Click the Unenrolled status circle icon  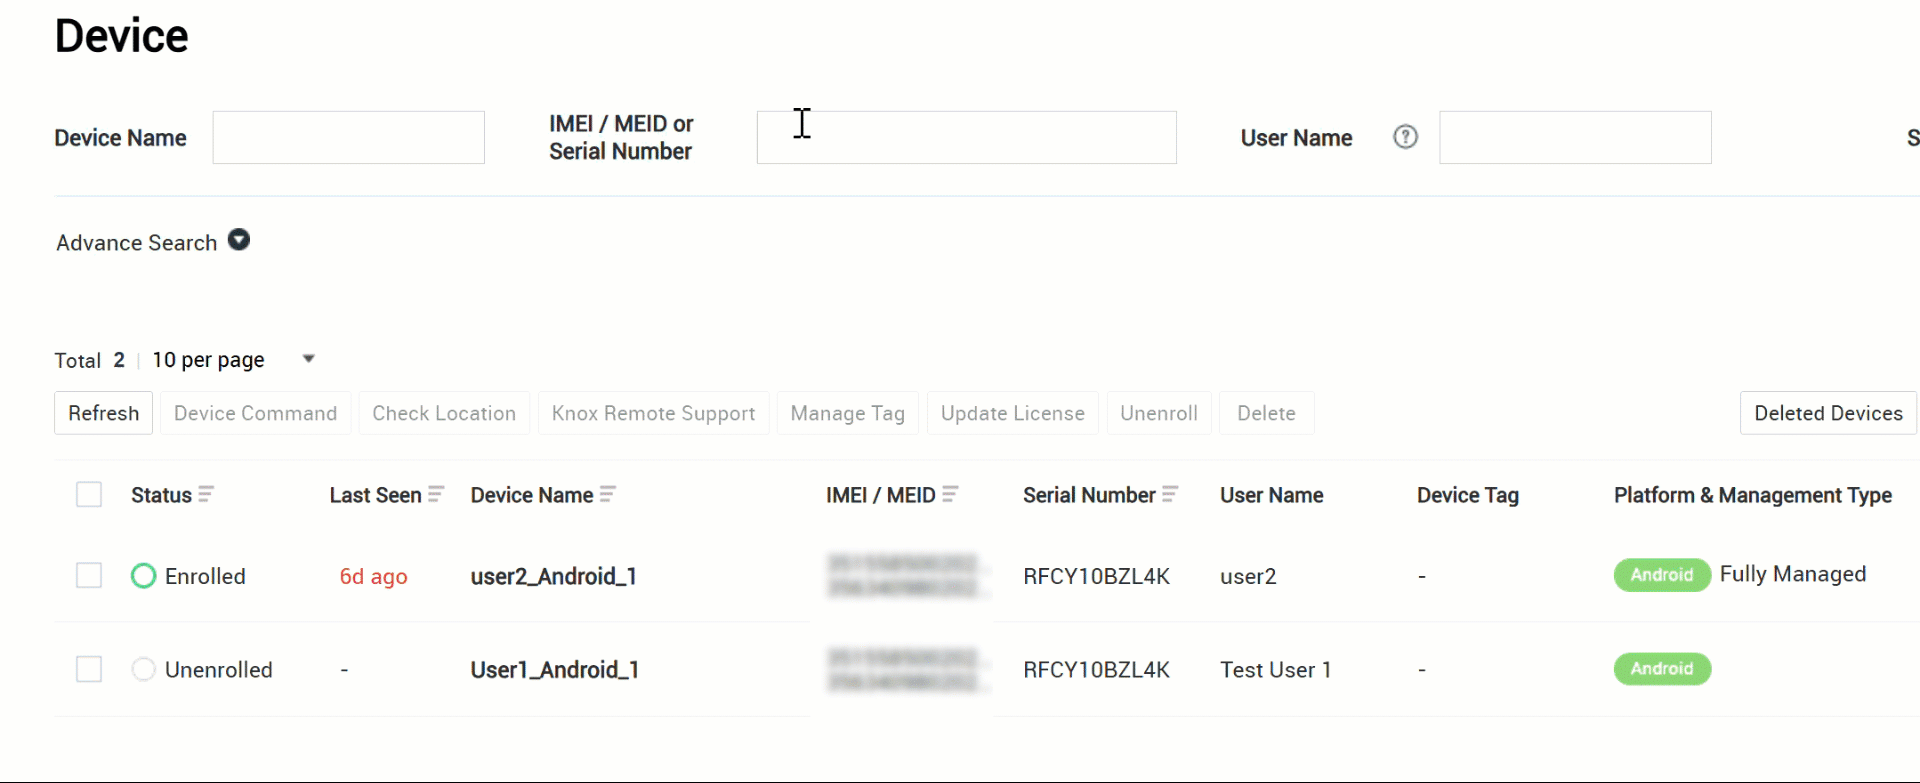click(144, 669)
